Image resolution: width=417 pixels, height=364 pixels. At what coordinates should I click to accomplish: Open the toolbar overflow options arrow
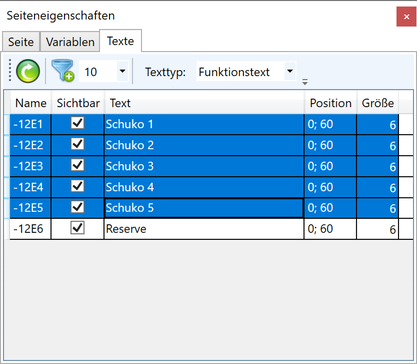(x=305, y=82)
